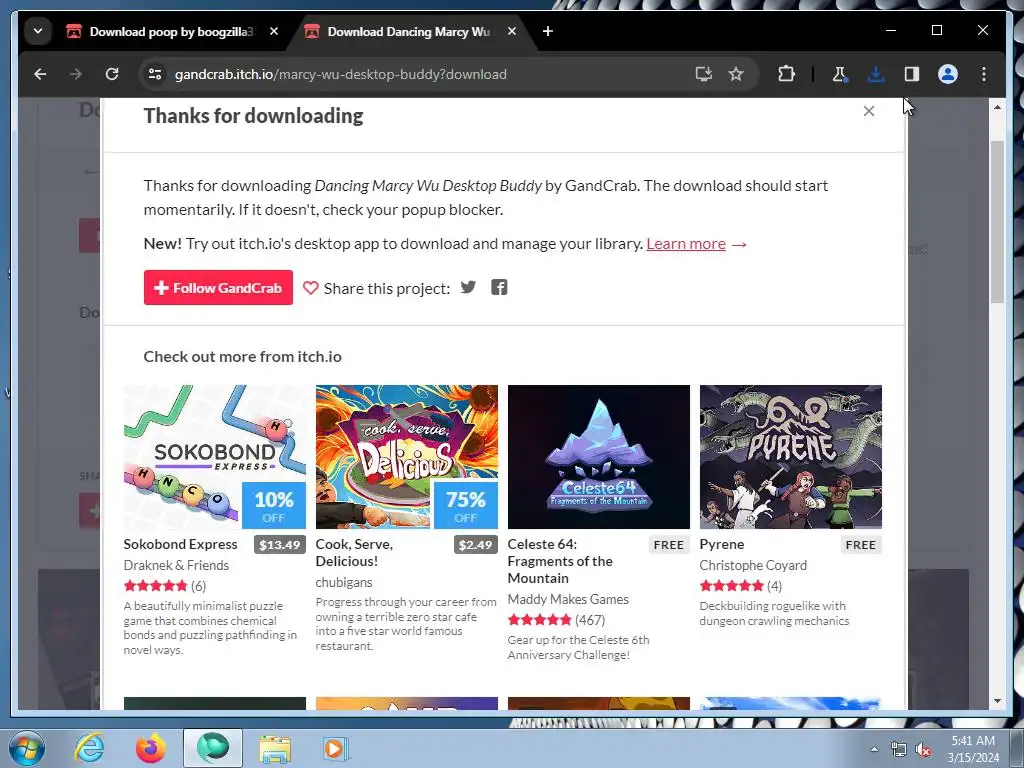Viewport: 1024px width, 768px height.
Task: Click the $2.49 price tag
Action: 475,545
